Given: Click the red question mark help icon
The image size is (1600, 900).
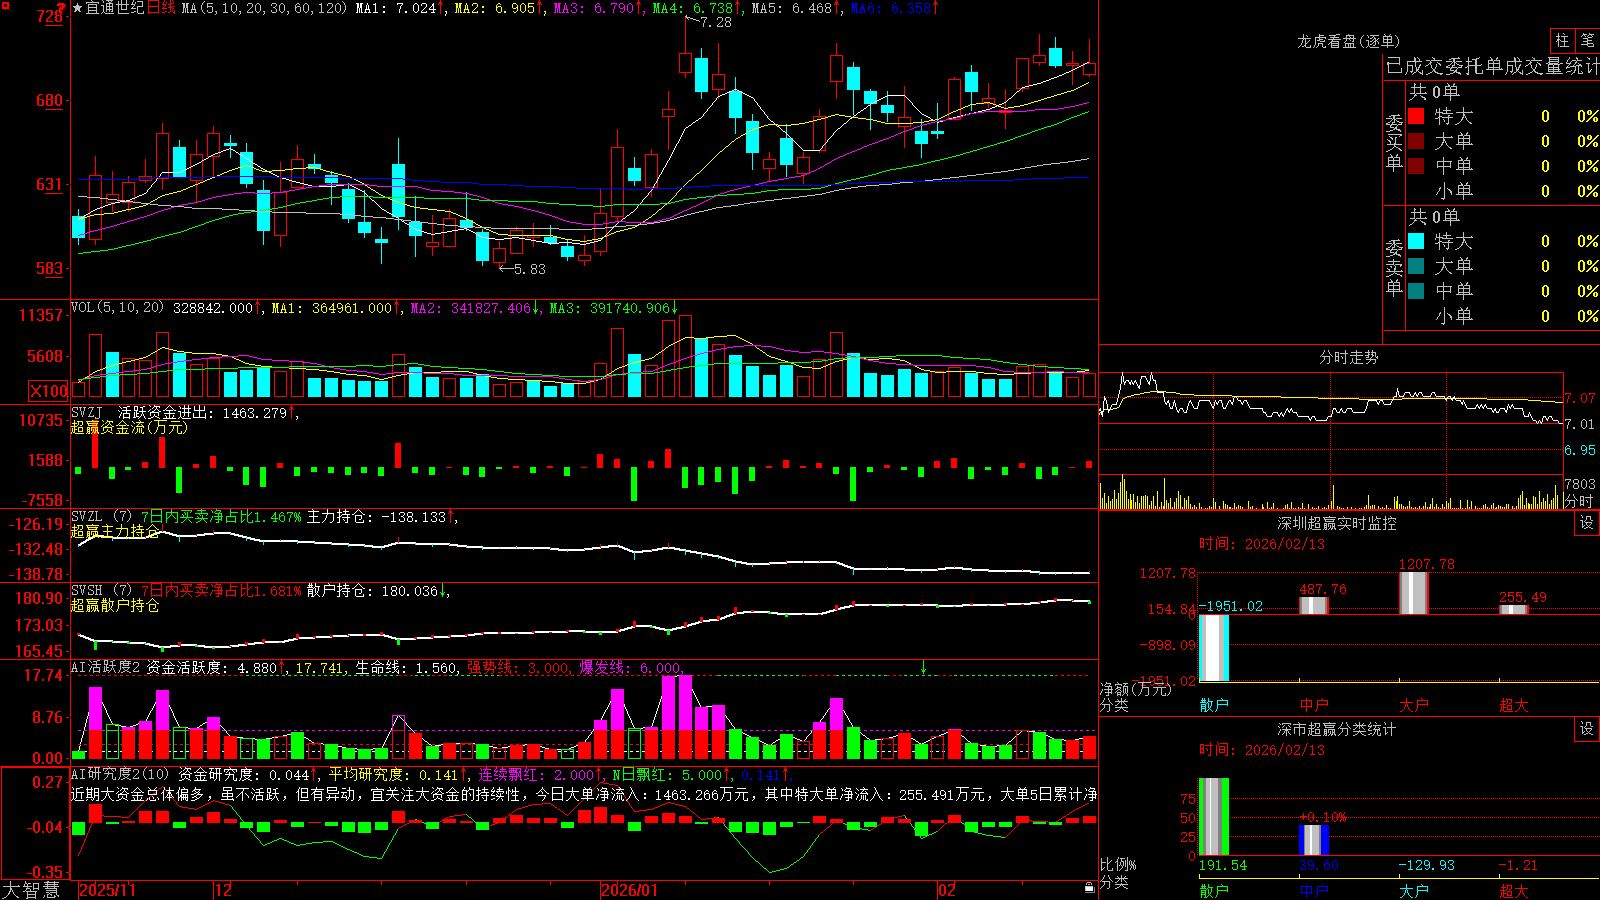Looking at the screenshot, I should [x=62, y=9].
